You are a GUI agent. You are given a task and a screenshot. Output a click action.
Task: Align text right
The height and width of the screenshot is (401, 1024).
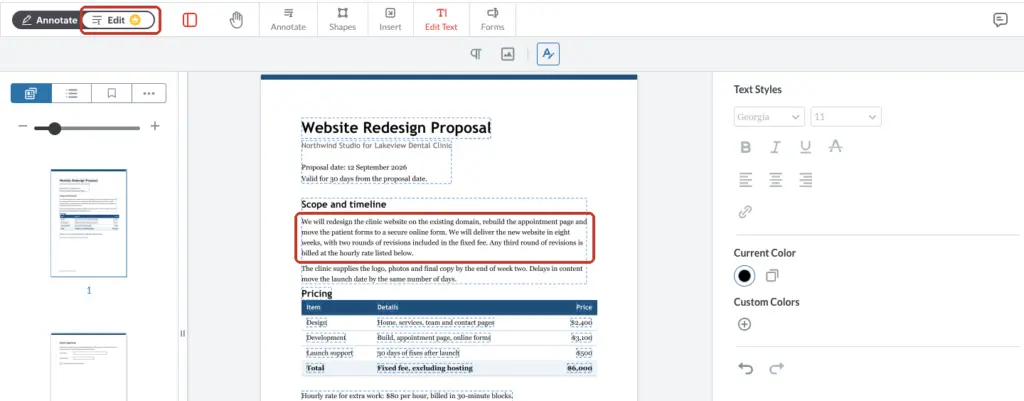tap(805, 180)
